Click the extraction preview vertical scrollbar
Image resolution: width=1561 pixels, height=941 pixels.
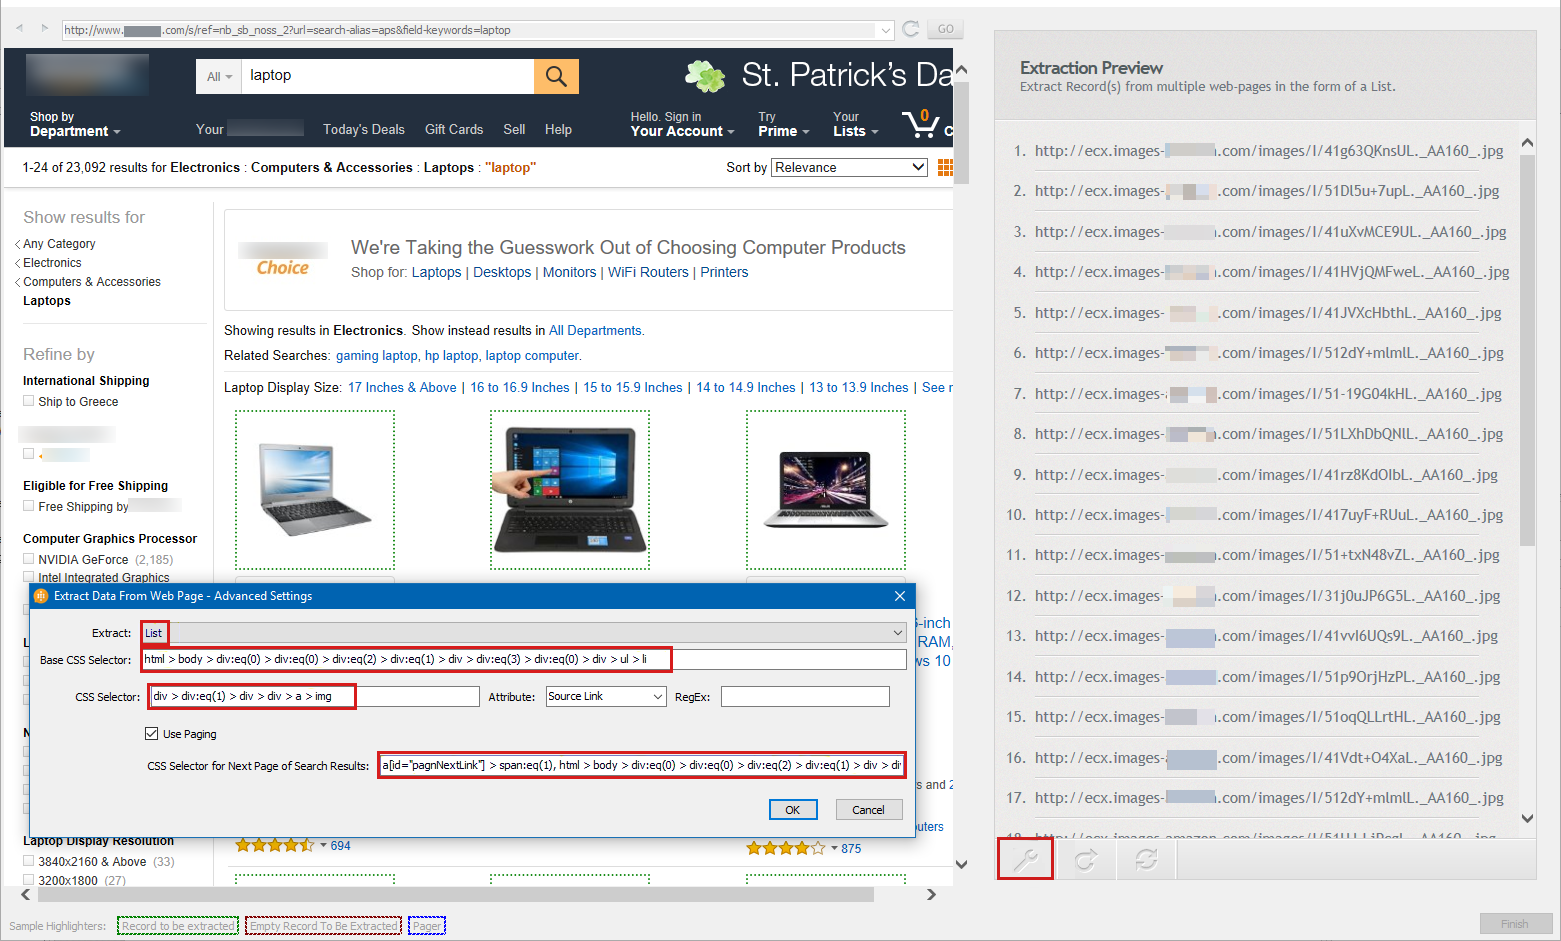(1527, 351)
